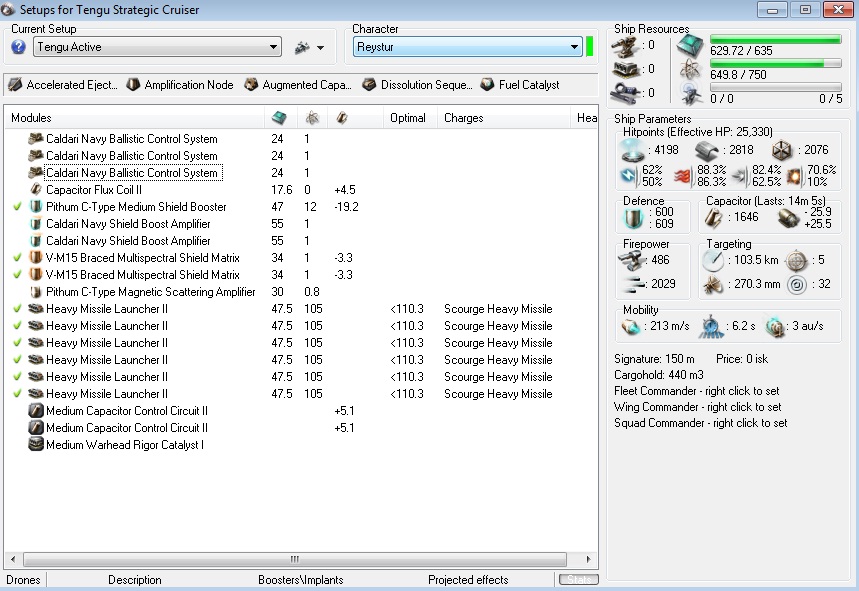This screenshot has width=859, height=591.
Task: Toggle active state of Pithum C-Type Medium Shield Booster
Action: 18,207
